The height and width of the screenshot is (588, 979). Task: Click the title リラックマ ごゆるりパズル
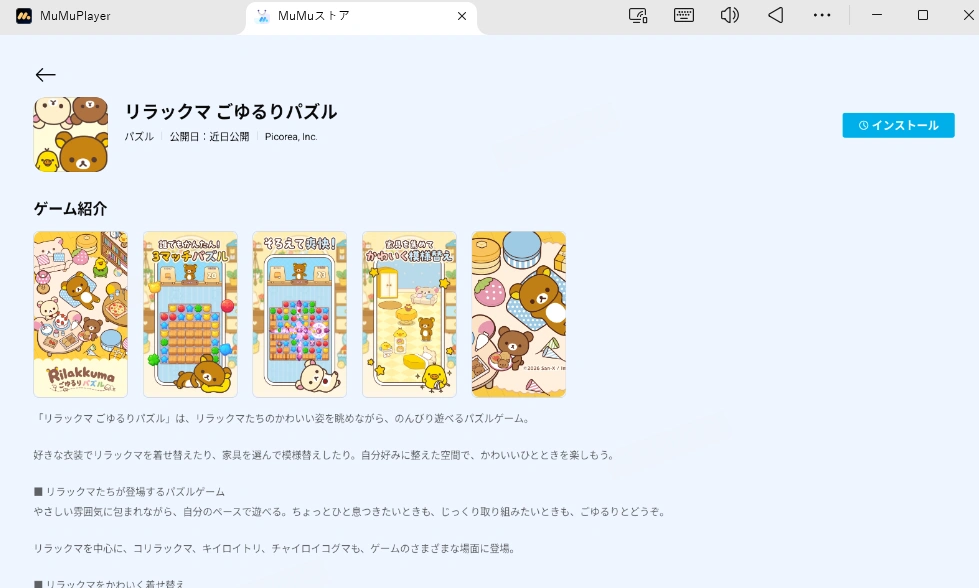pos(231,112)
